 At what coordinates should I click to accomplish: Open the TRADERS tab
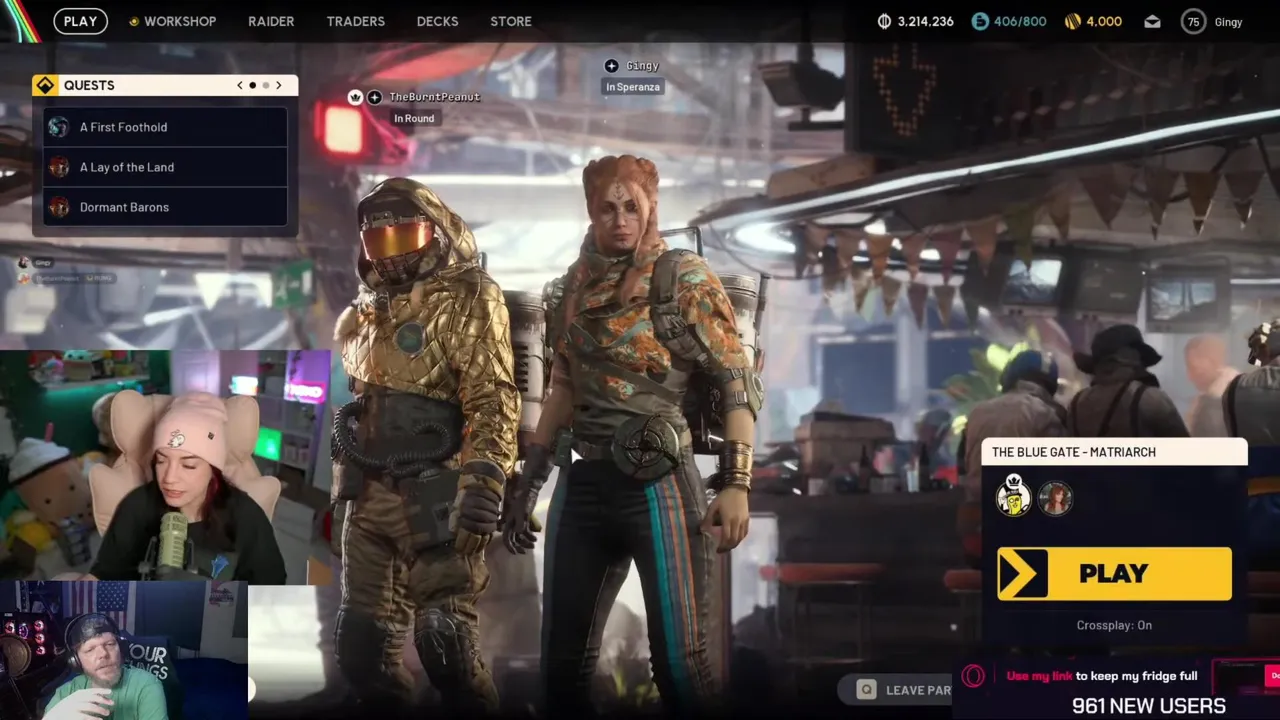click(x=355, y=21)
